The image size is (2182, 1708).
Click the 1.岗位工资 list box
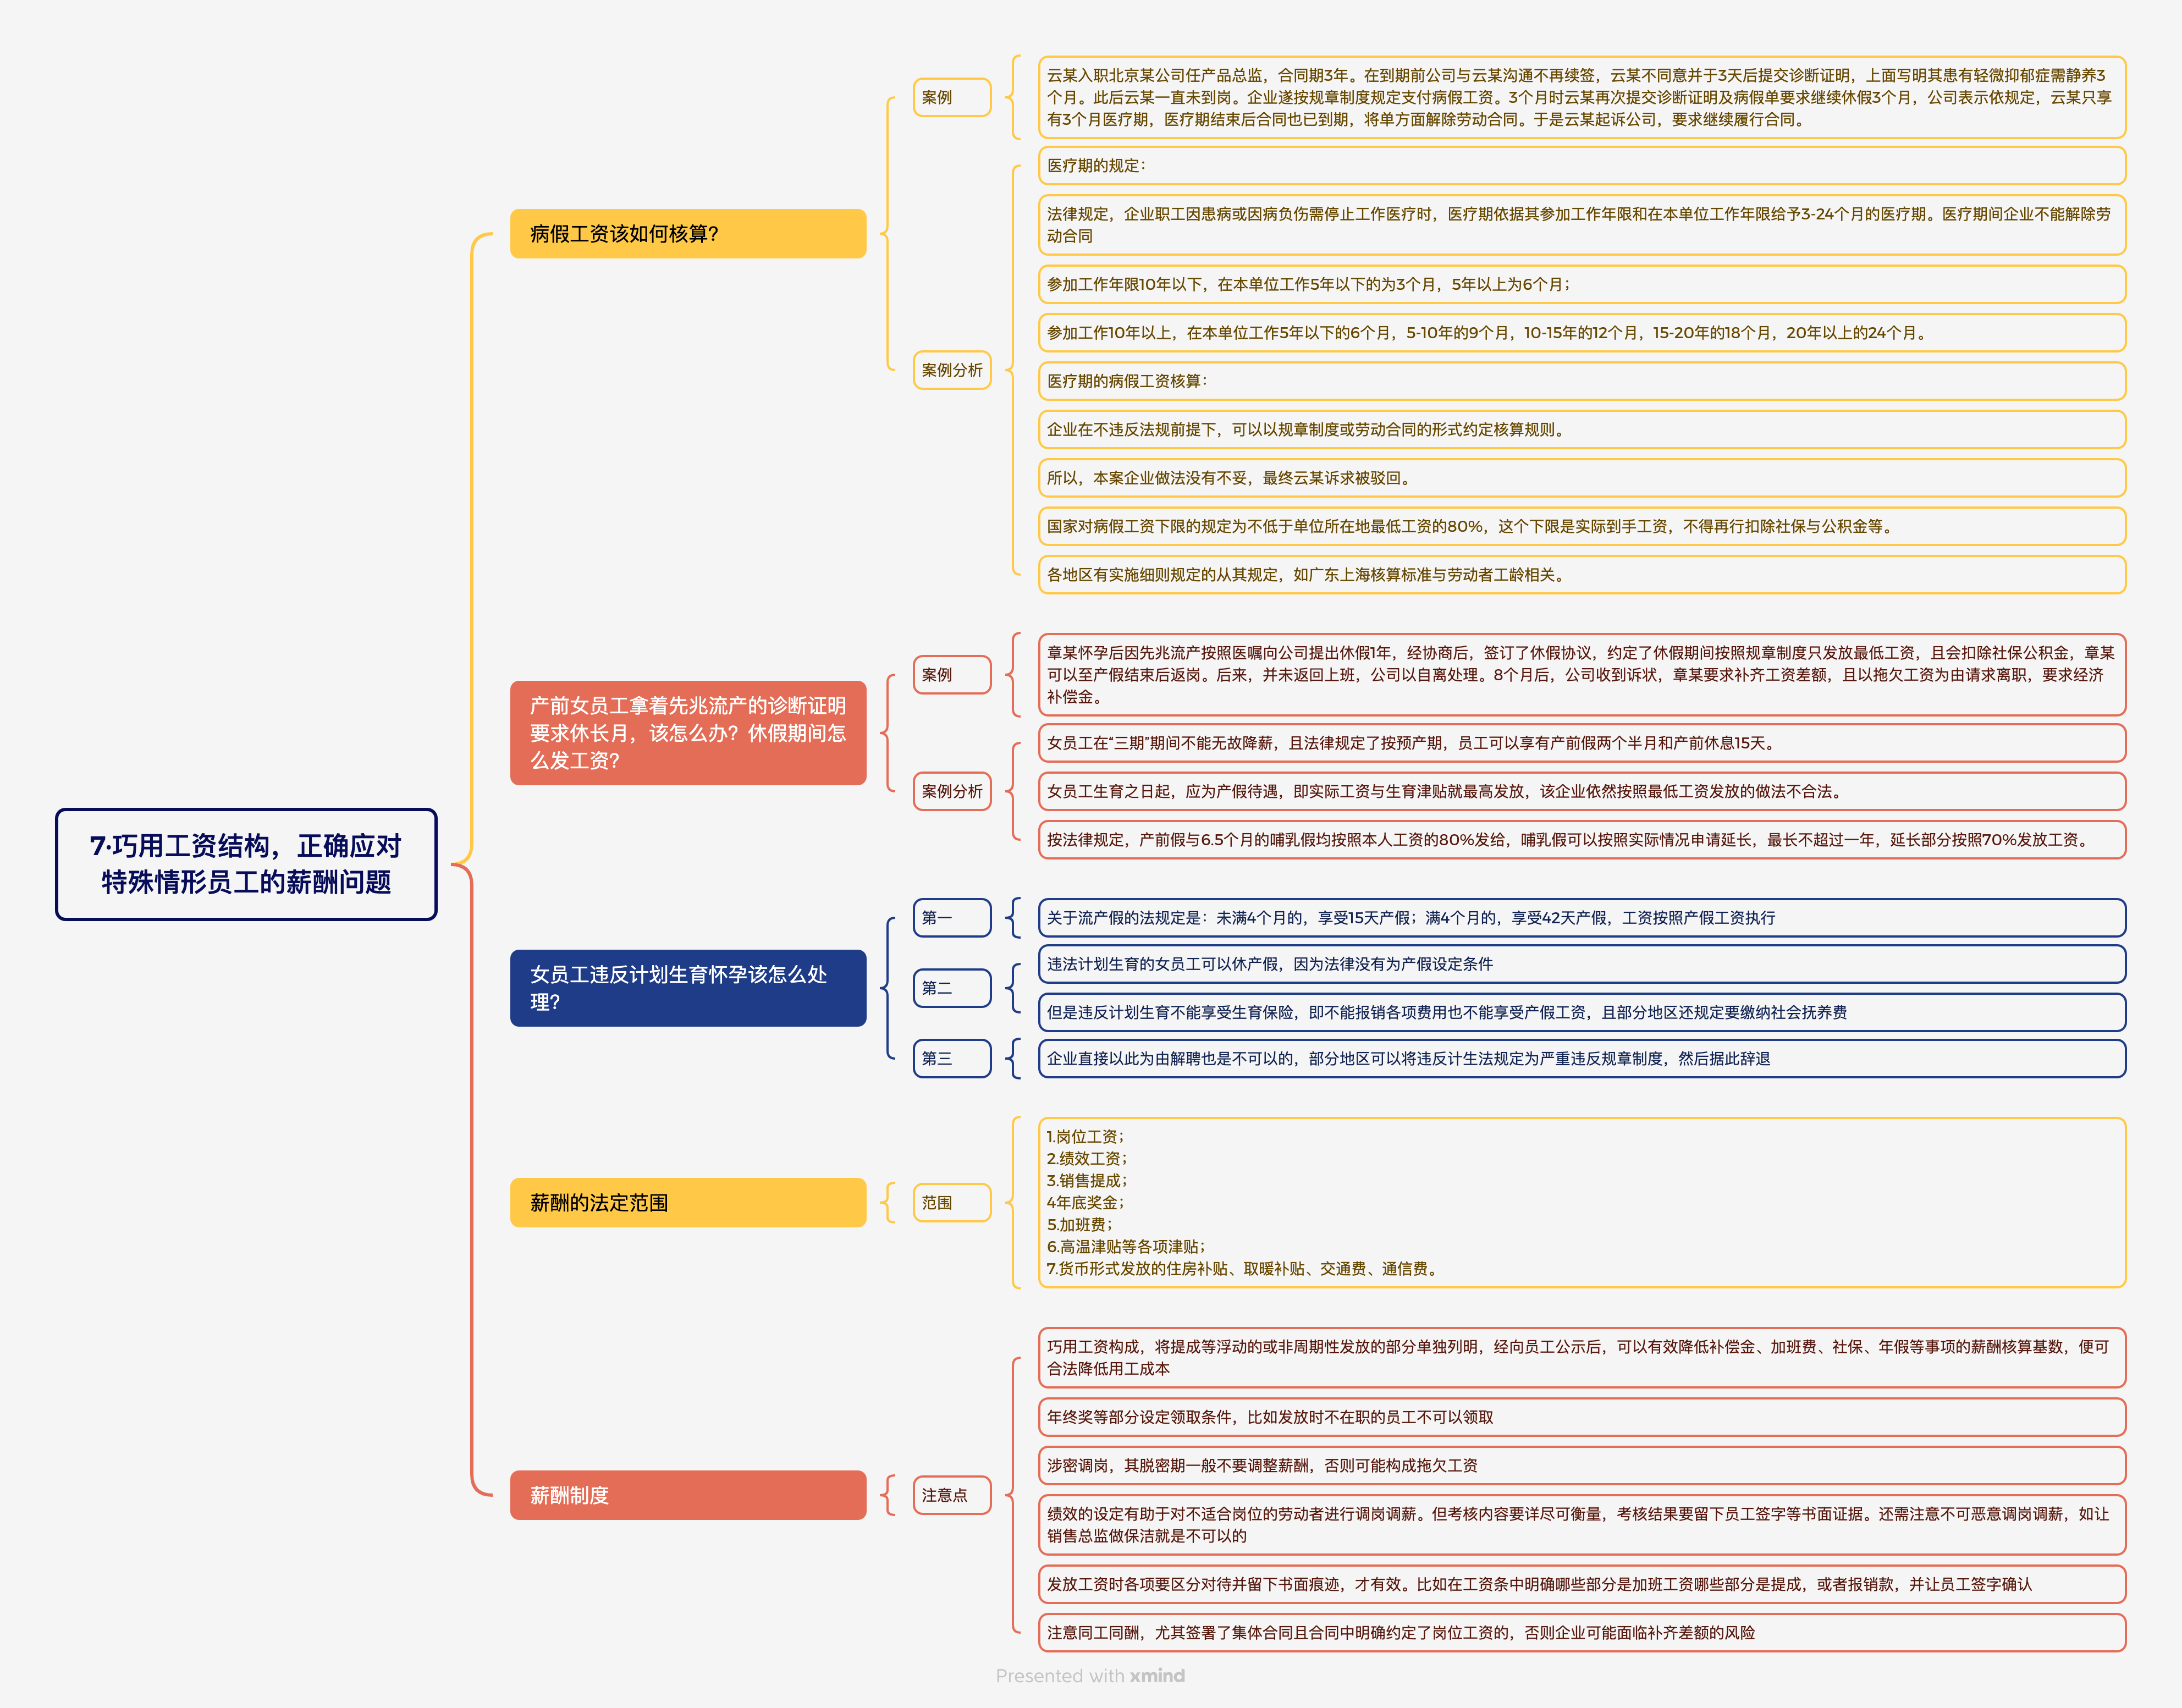[1582, 1203]
